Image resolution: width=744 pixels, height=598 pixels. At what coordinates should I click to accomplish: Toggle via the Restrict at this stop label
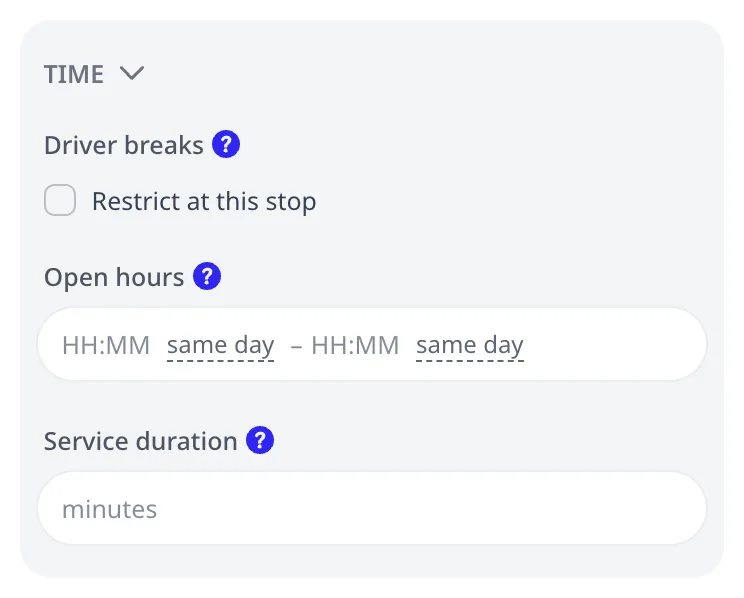click(x=204, y=201)
